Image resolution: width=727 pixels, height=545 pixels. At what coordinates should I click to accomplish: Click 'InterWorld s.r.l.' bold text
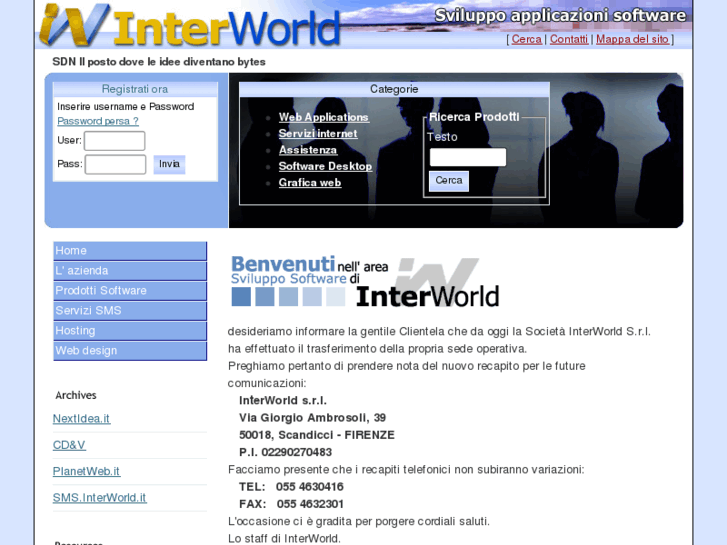coord(283,401)
